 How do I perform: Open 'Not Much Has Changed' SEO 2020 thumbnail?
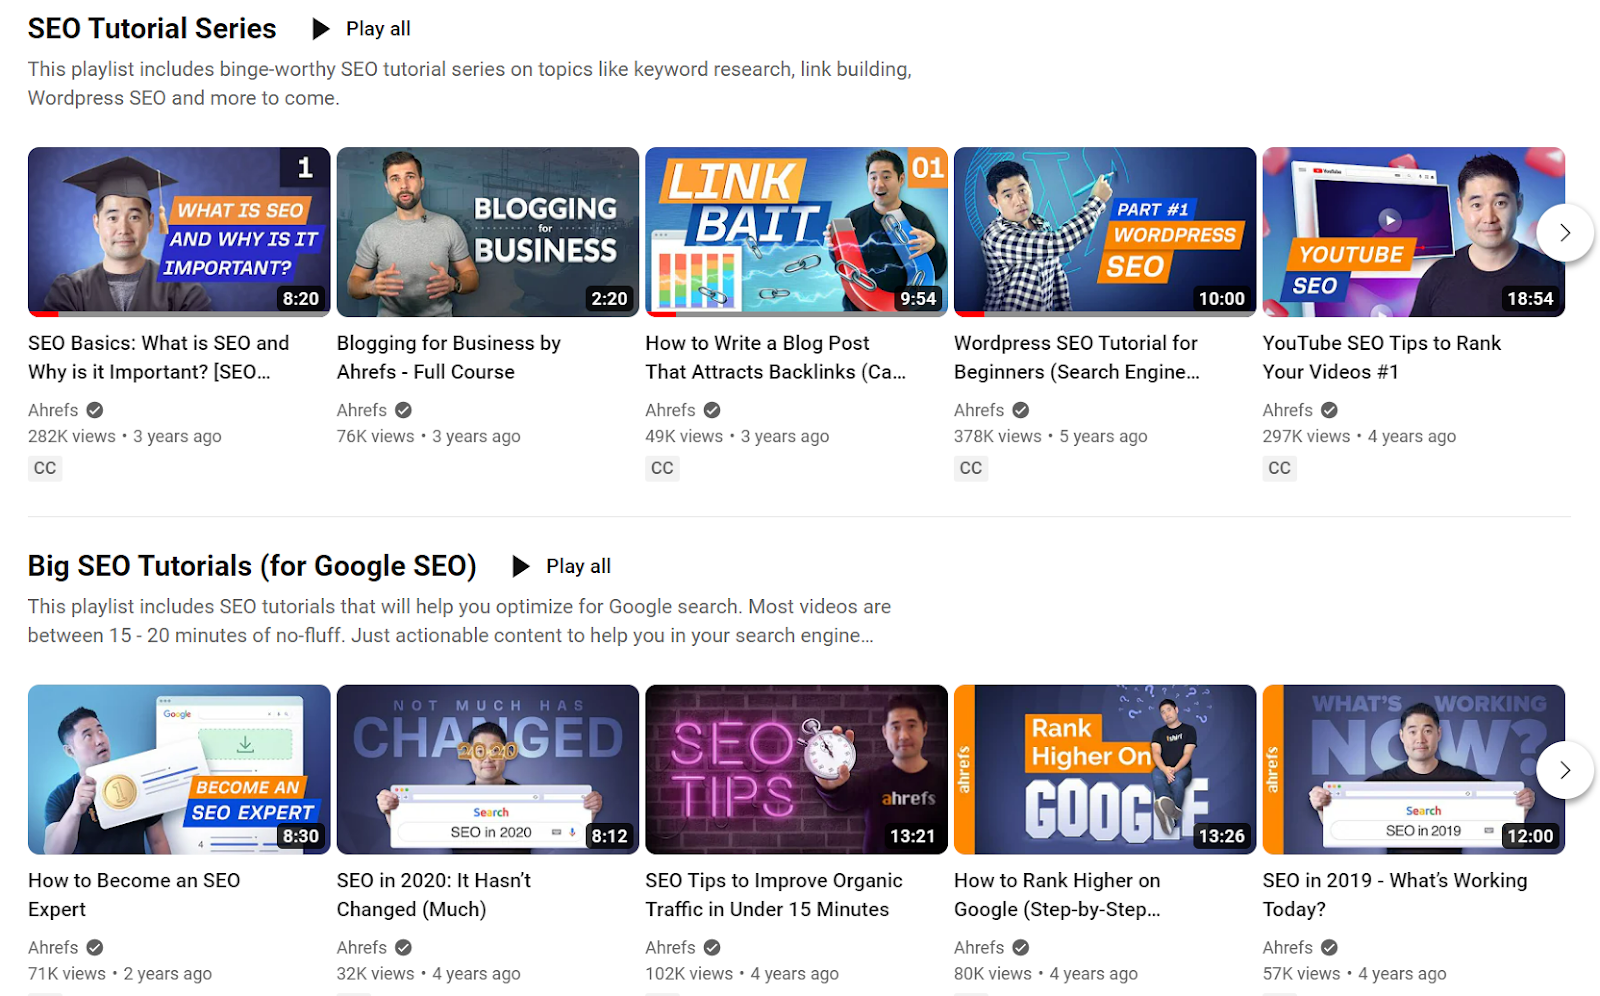(488, 769)
